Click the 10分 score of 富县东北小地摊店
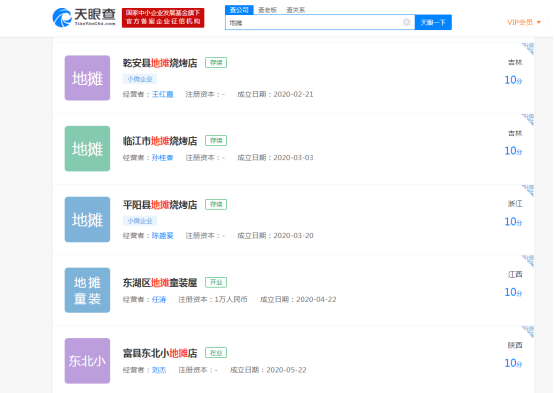Screen dimensions: 554x393 pos(513,363)
